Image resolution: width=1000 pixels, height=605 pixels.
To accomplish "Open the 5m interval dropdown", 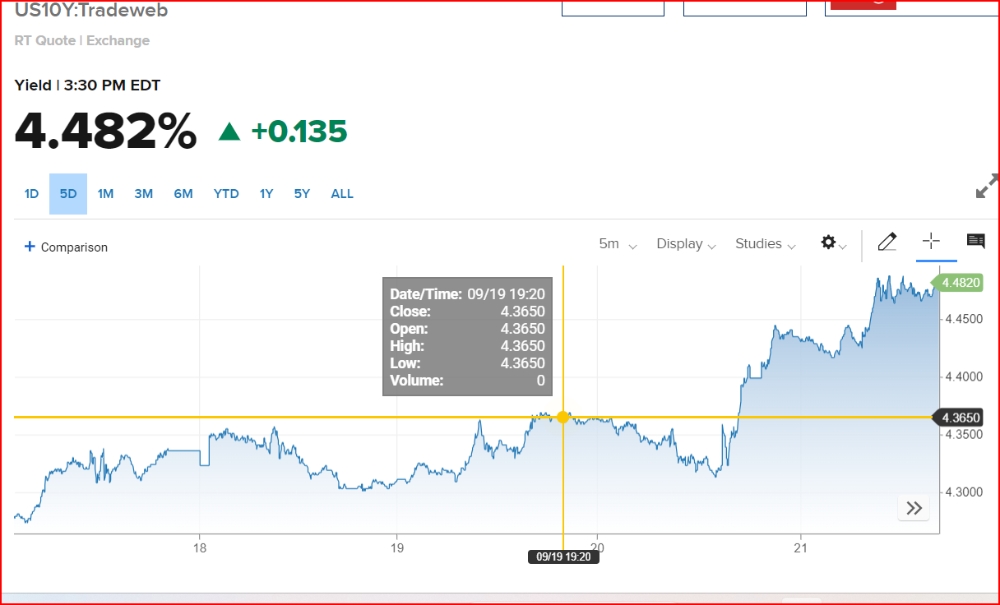I will pos(617,244).
